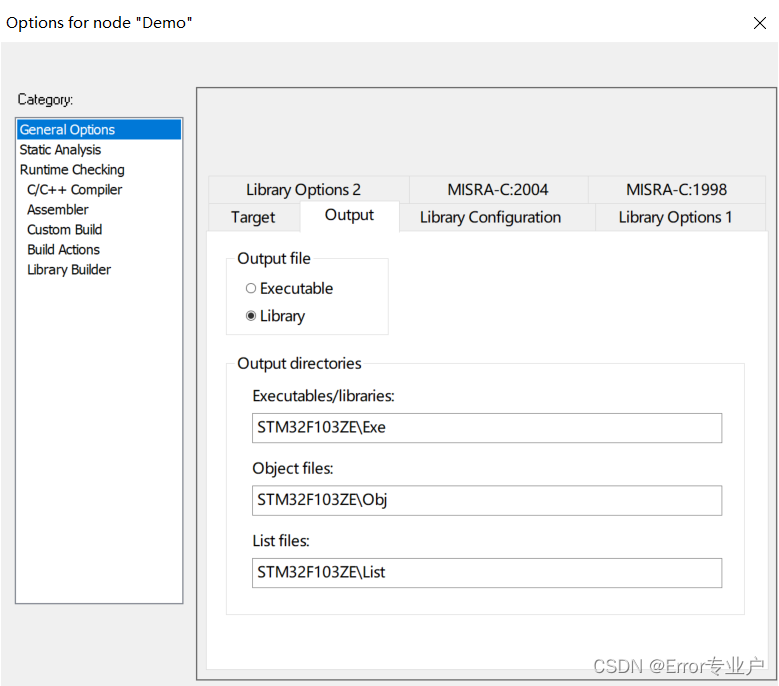This screenshot has height=686, width=779.
Task: Select General Options category
Action: click(x=99, y=130)
